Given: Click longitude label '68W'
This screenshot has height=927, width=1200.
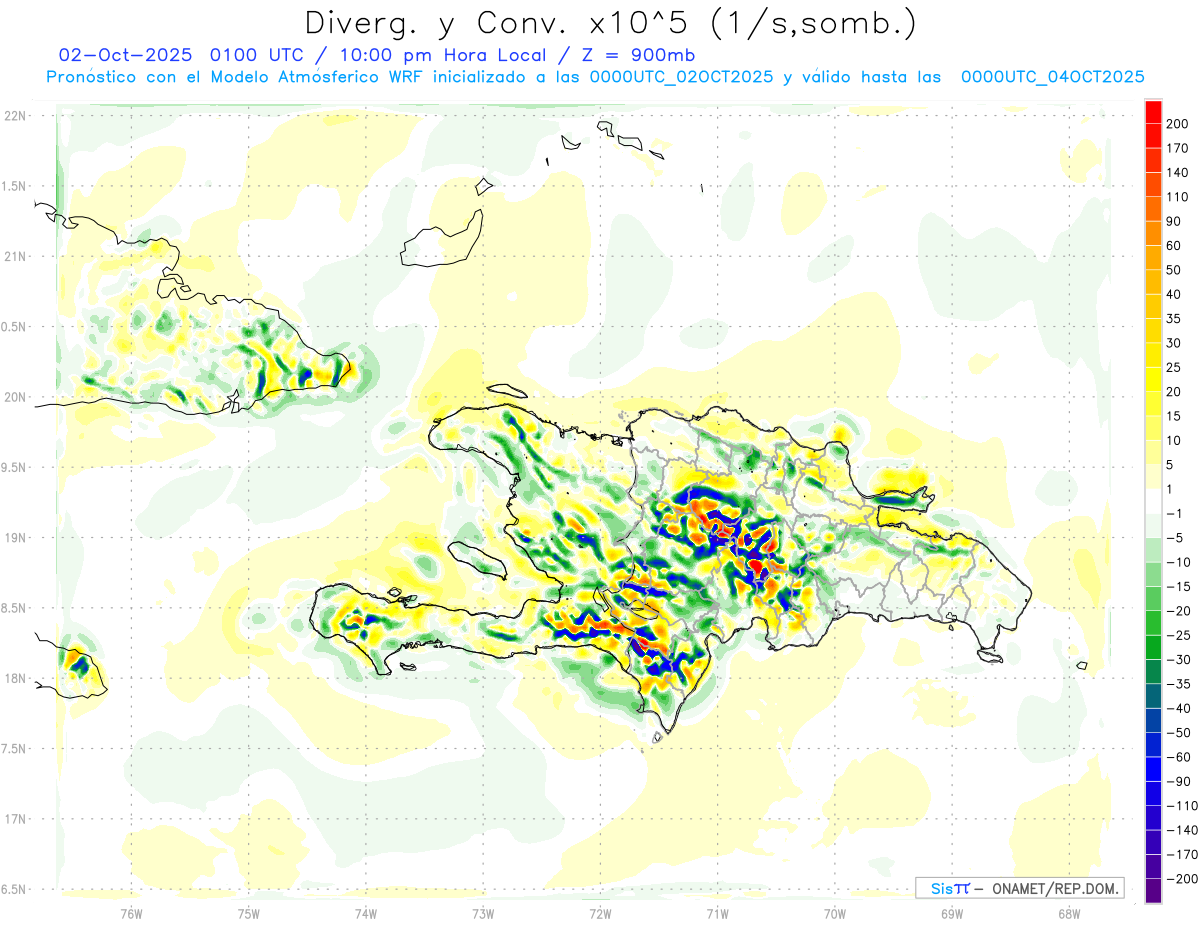Looking at the screenshot, I should click(x=1068, y=912).
